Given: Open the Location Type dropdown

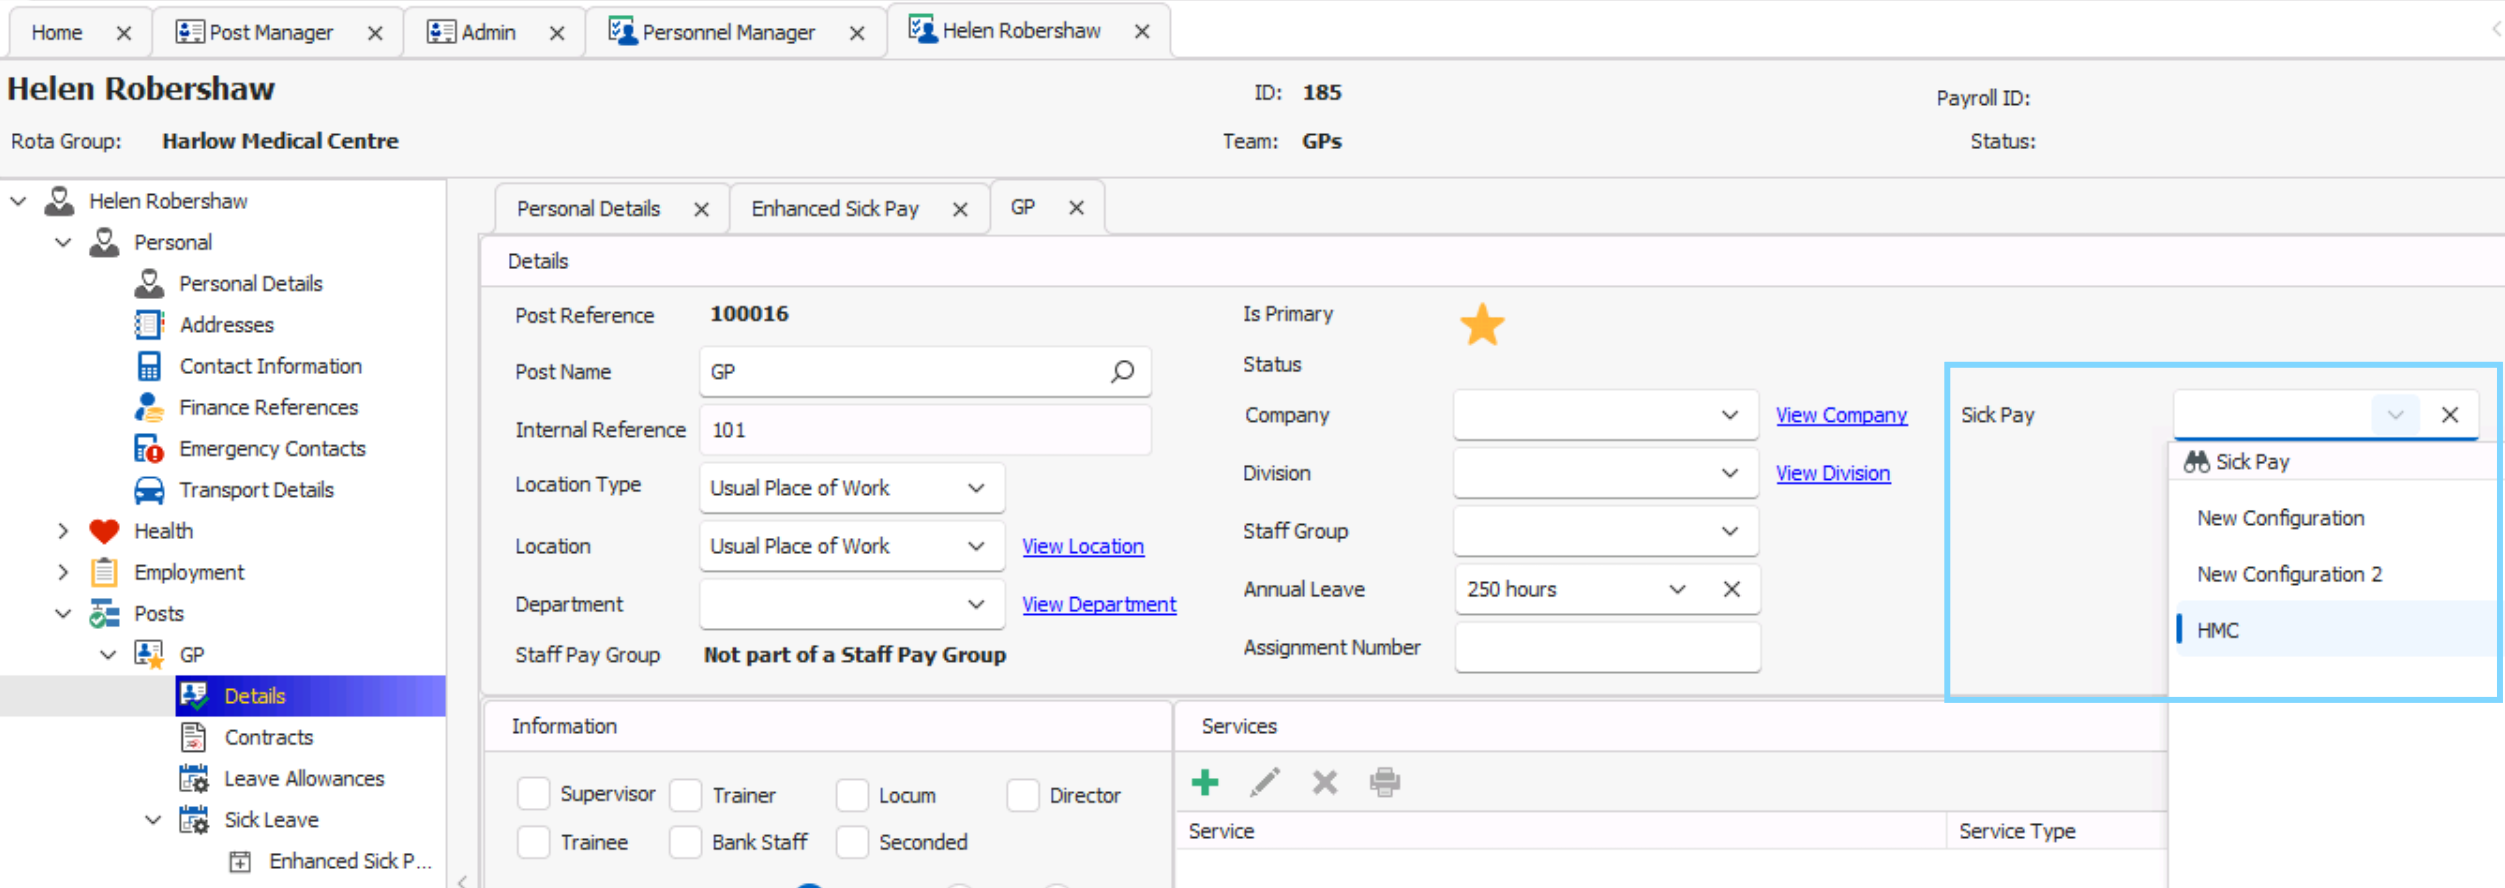Looking at the screenshot, I should coord(975,488).
